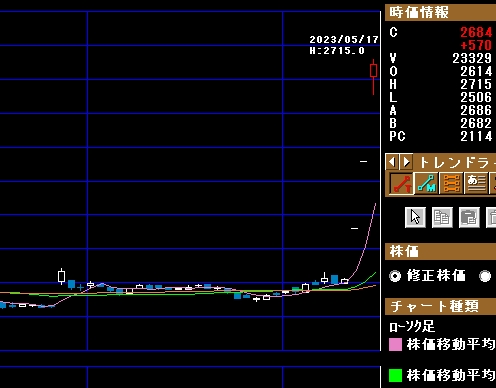Click the right arrow beside トレンドライン
Screen dimensions: 496x388
(x=406, y=162)
